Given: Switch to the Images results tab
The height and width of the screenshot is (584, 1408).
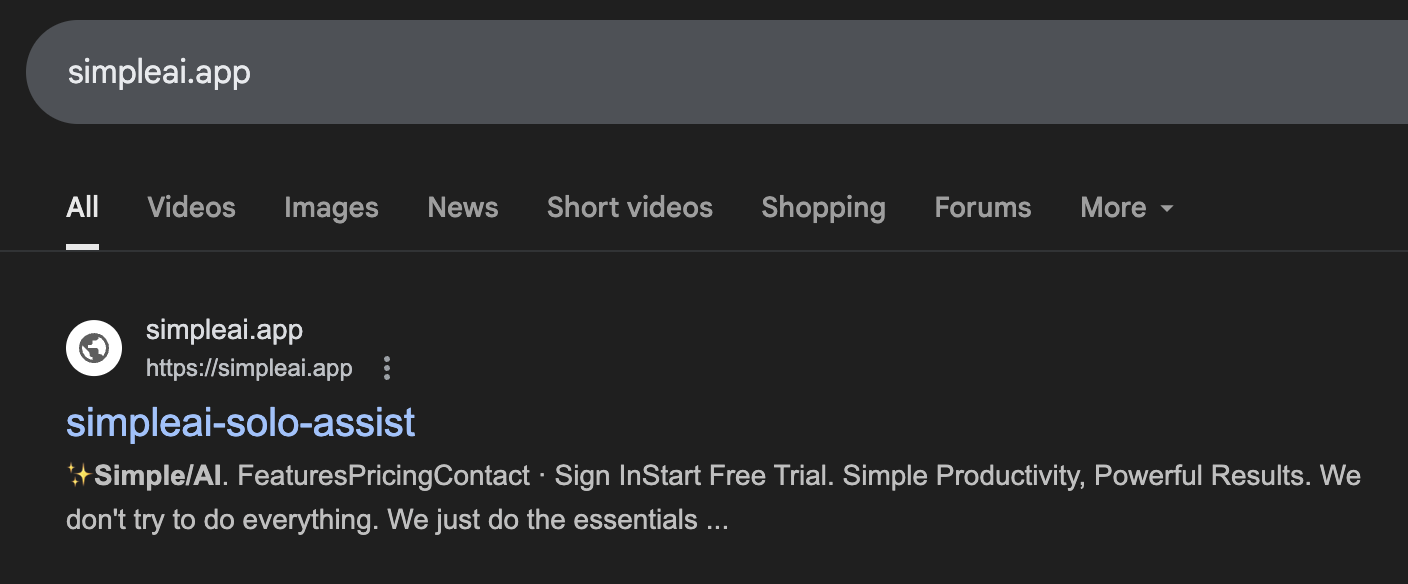Looking at the screenshot, I should pos(331,208).
